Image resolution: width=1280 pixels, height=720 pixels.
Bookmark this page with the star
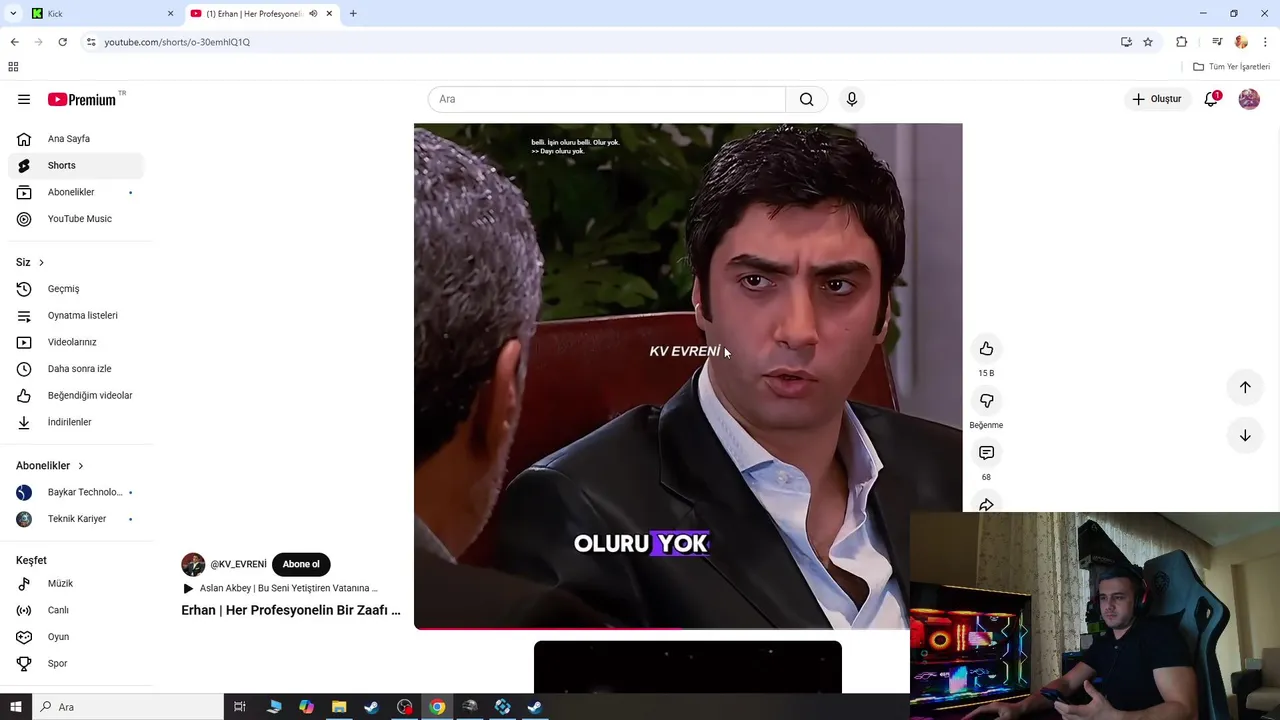(x=1148, y=42)
